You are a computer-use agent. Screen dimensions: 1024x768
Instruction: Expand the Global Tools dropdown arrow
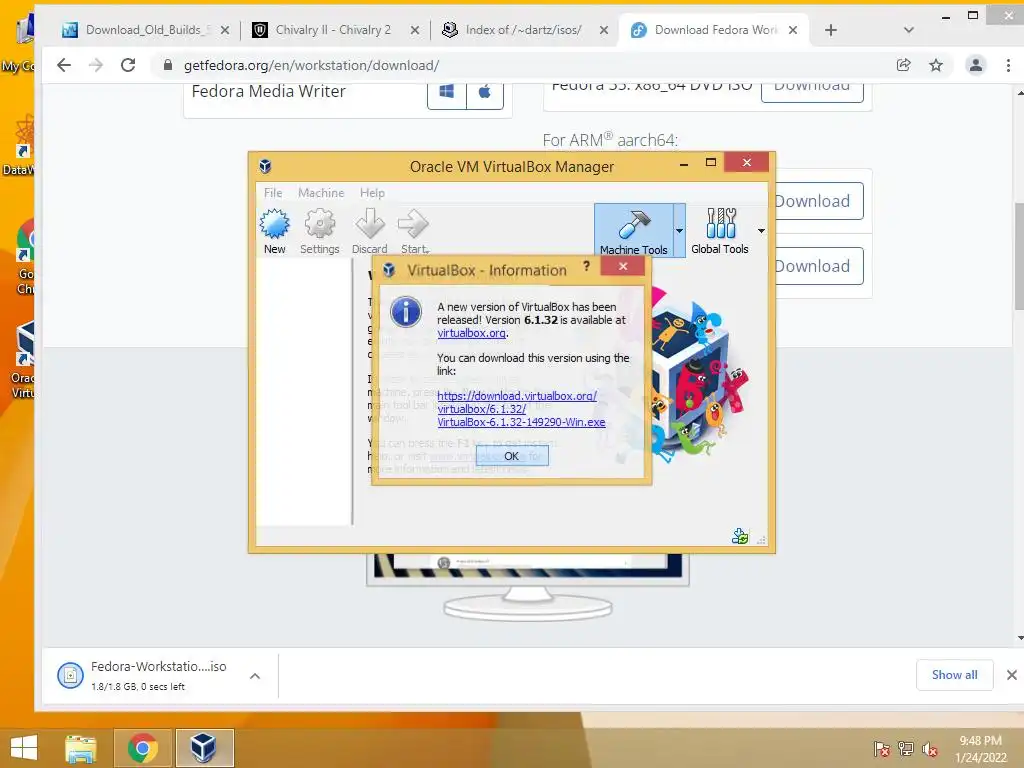click(761, 231)
